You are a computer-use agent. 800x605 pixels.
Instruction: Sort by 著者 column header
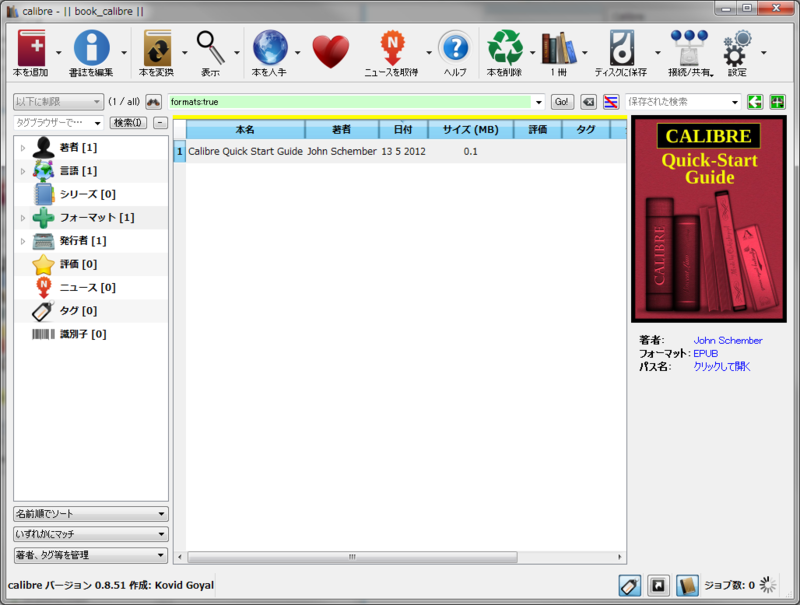[x=342, y=130]
